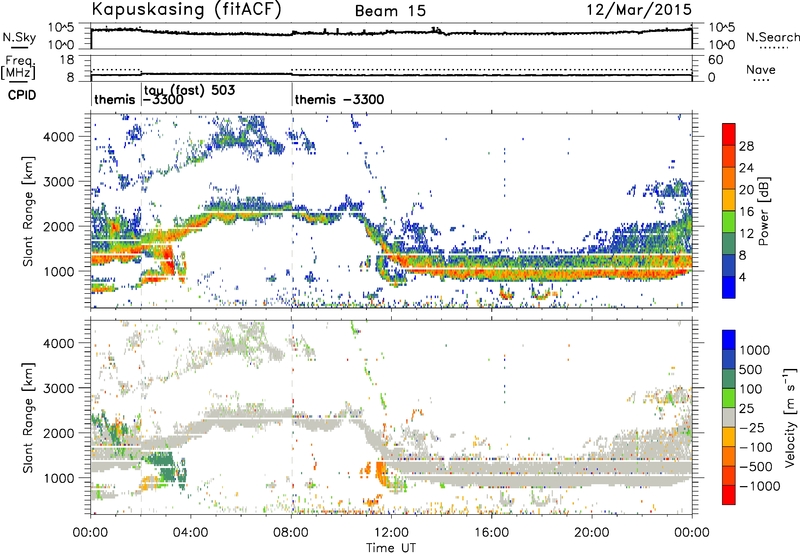The image size is (800, 554).
Task: Click the Time UT axis label
Action: 391,548
